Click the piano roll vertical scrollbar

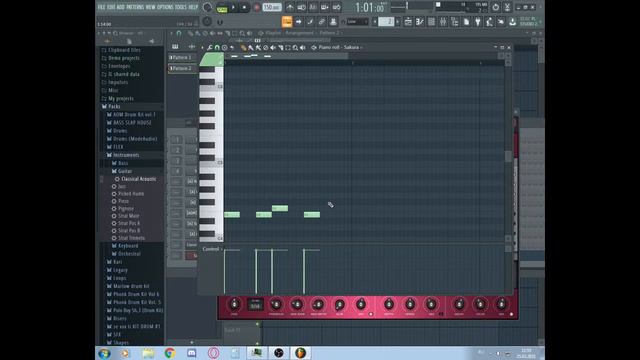[508, 156]
